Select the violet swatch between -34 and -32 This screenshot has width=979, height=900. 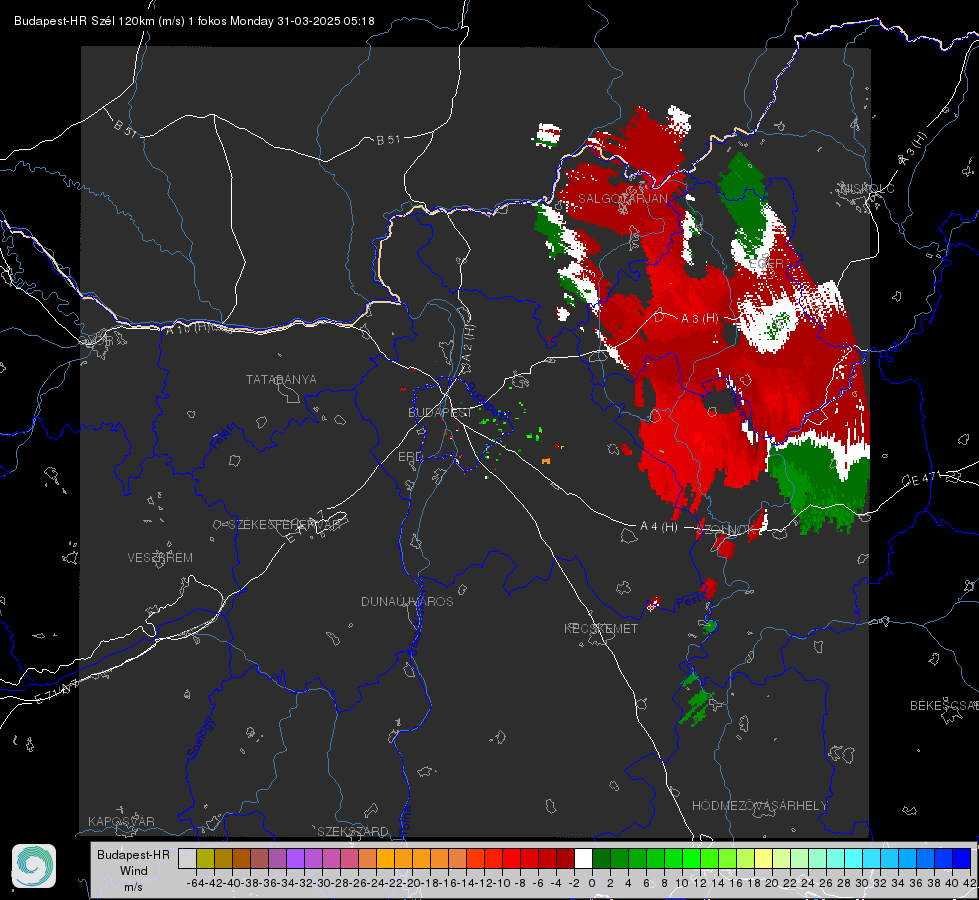click(295, 859)
